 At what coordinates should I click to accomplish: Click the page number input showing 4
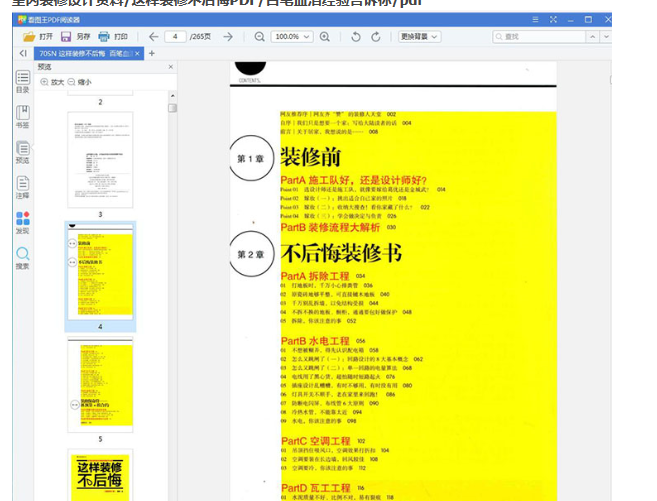175,37
